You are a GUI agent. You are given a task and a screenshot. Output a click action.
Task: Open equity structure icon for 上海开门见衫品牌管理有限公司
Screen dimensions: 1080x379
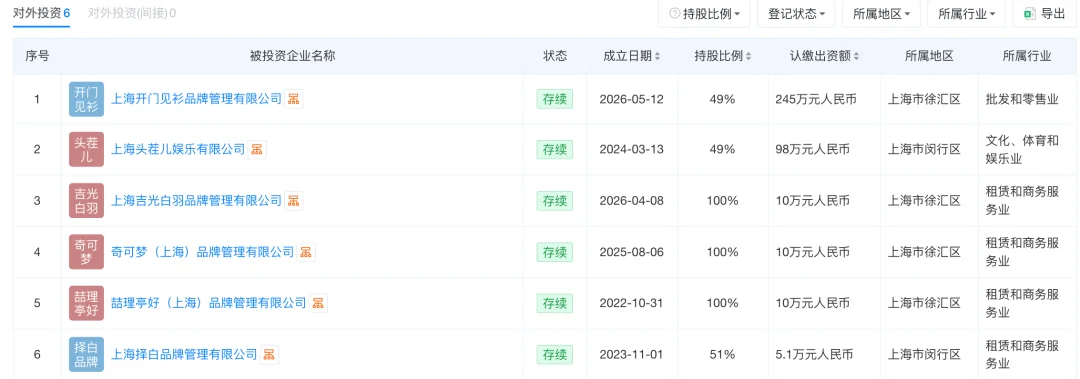(x=294, y=99)
